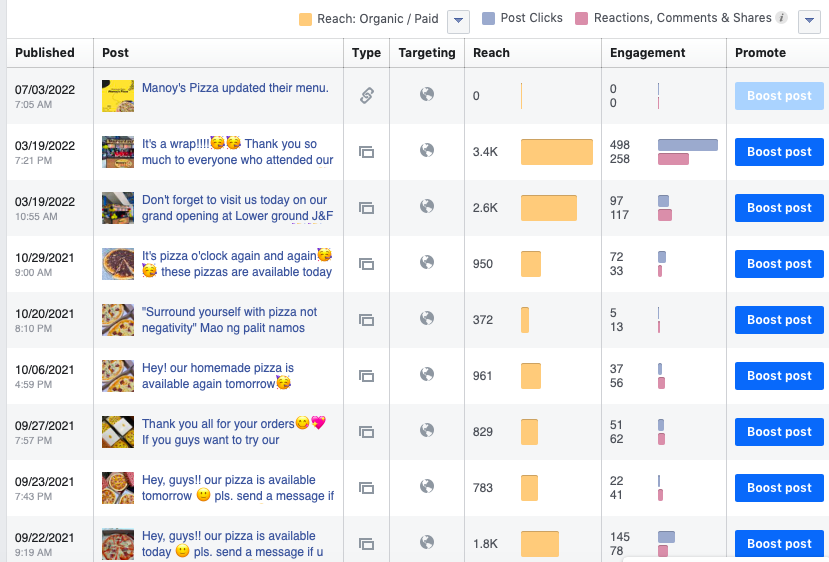The width and height of the screenshot is (829, 562).
Task: Click targeting globe for 10/06/2021 post
Action: coord(427,375)
